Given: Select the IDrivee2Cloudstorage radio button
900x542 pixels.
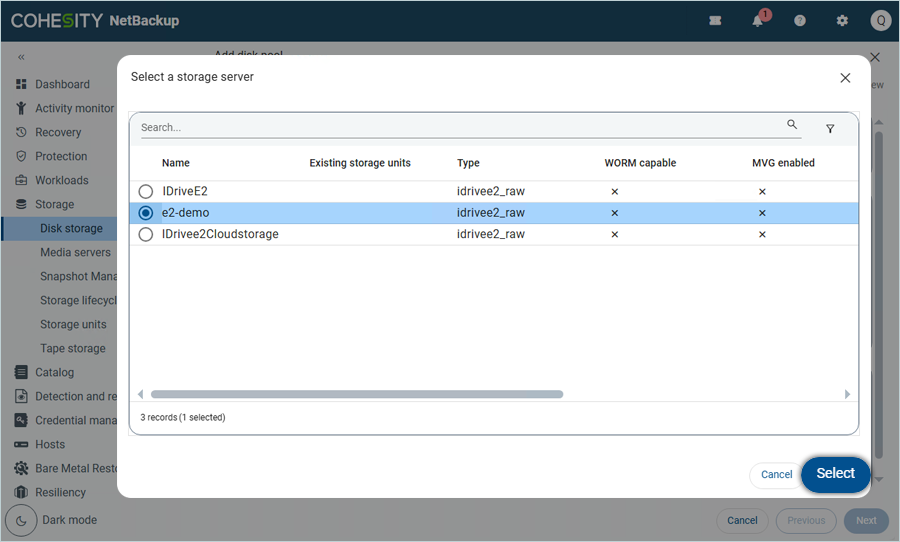Looking at the screenshot, I should (146, 234).
